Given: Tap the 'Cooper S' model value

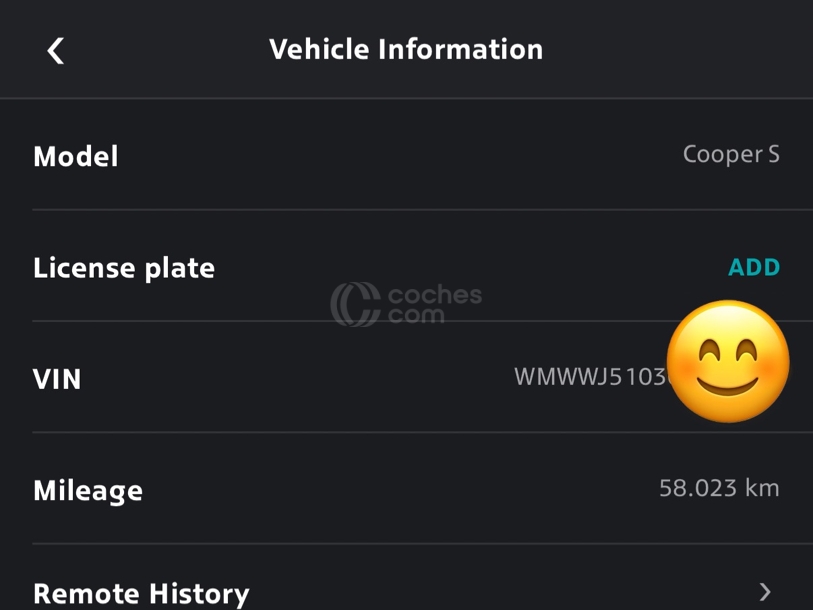Looking at the screenshot, I should [x=730, y=154].
